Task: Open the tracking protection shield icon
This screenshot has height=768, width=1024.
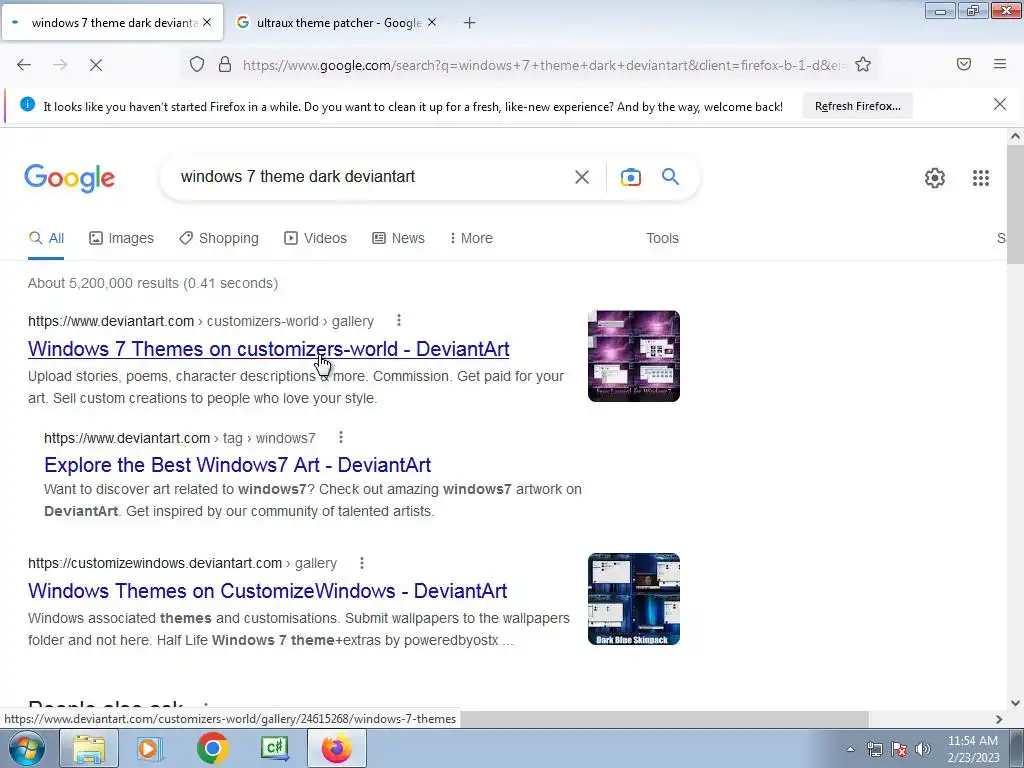Action: pos(197,65)
